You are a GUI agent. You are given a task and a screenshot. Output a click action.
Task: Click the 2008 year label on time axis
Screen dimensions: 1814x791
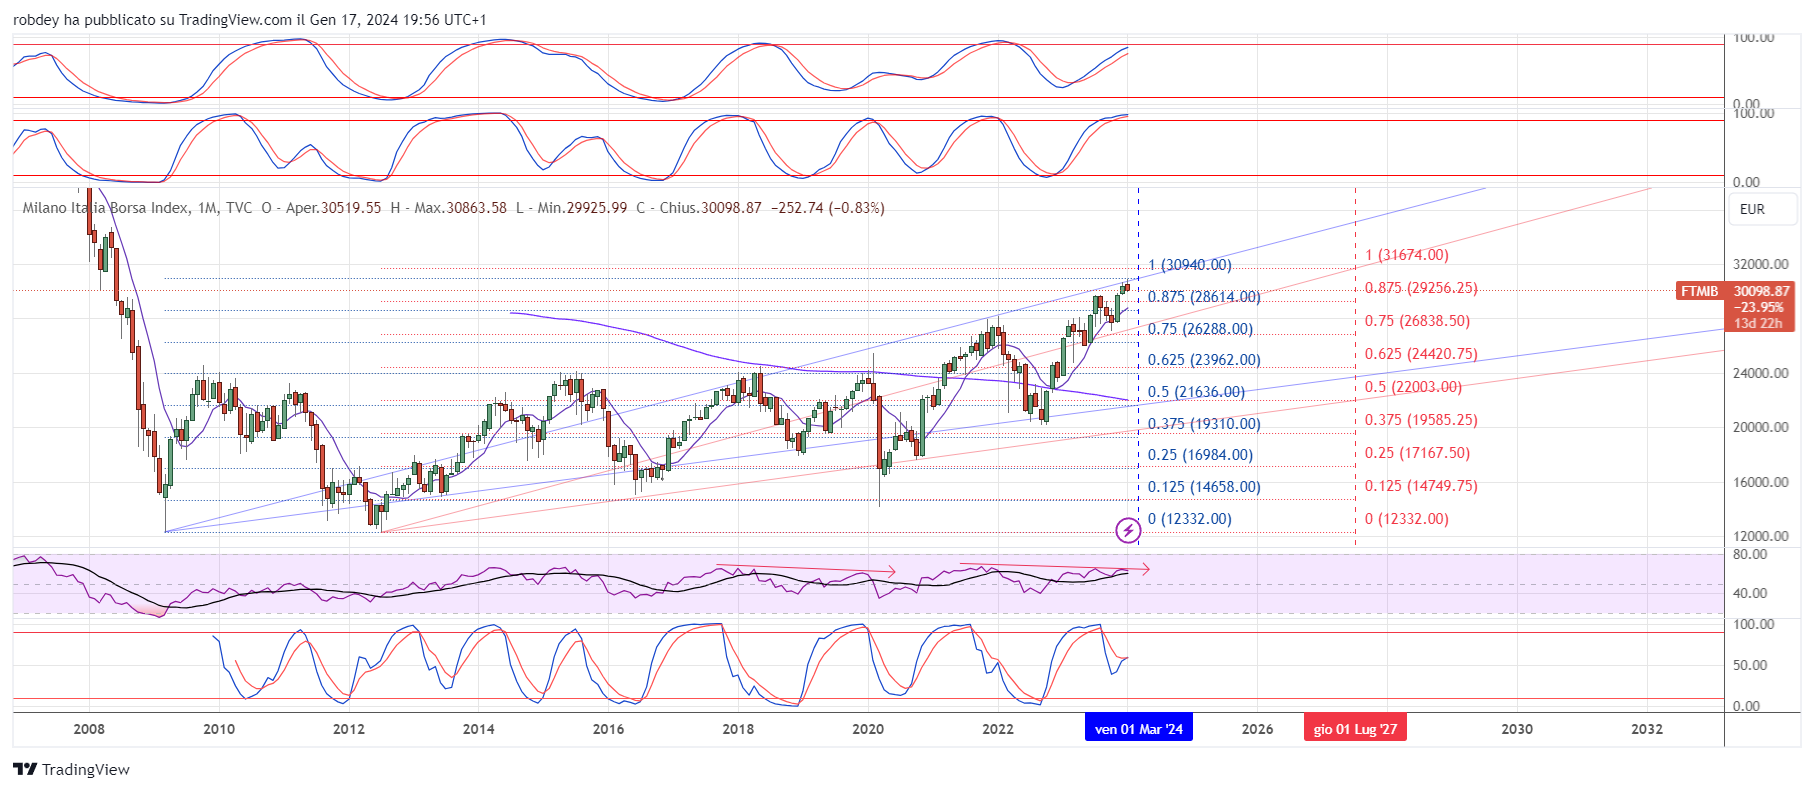pos(89,729)
